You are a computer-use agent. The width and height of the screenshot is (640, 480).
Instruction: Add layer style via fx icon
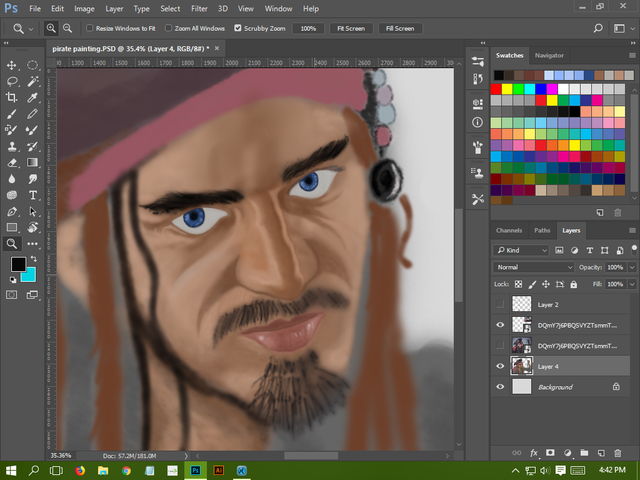[x=534, y=453]
